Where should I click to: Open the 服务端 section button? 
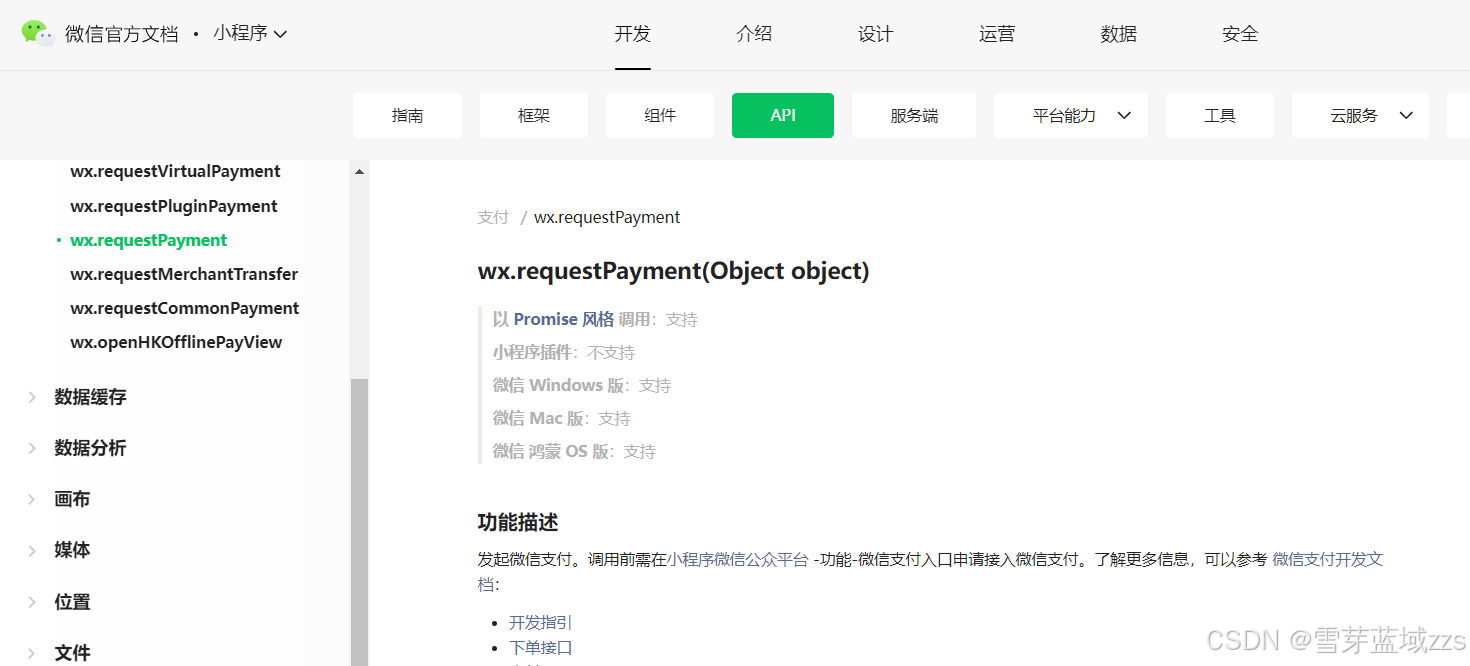(914, 116)
